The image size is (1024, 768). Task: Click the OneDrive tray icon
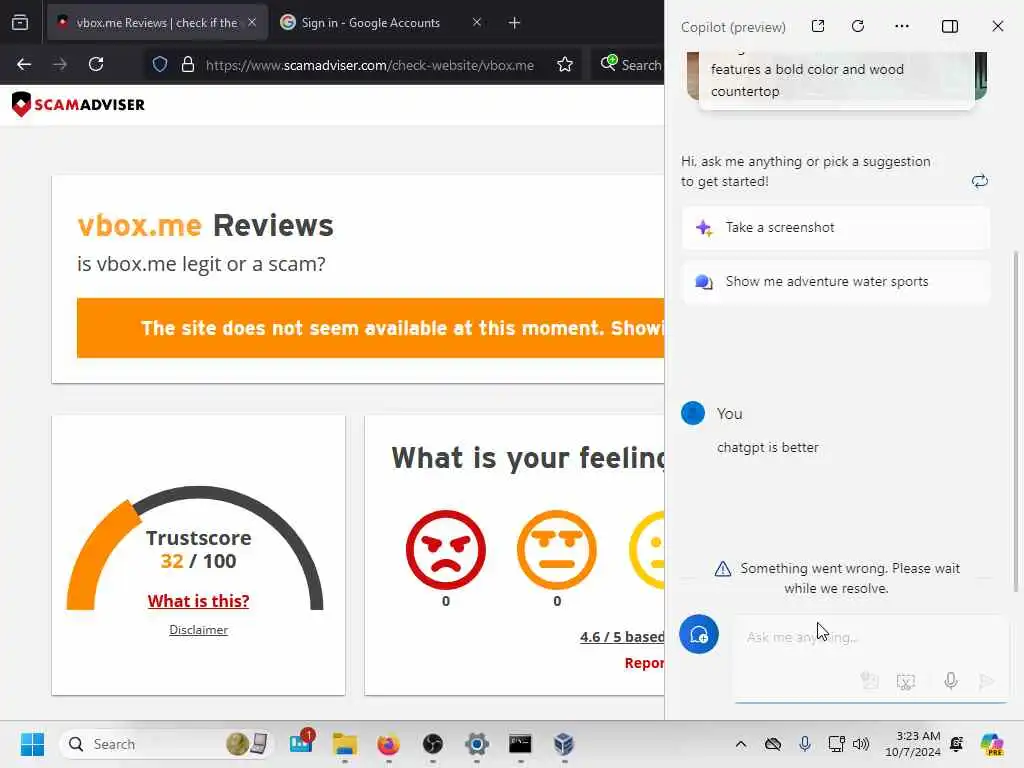pos(773,744)
